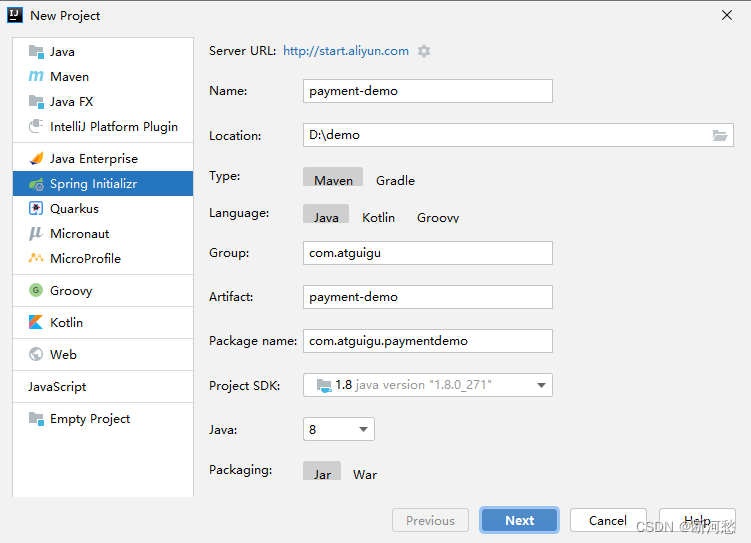751x543 pixels.
Task: Select the Web project category
Action: 63,355
